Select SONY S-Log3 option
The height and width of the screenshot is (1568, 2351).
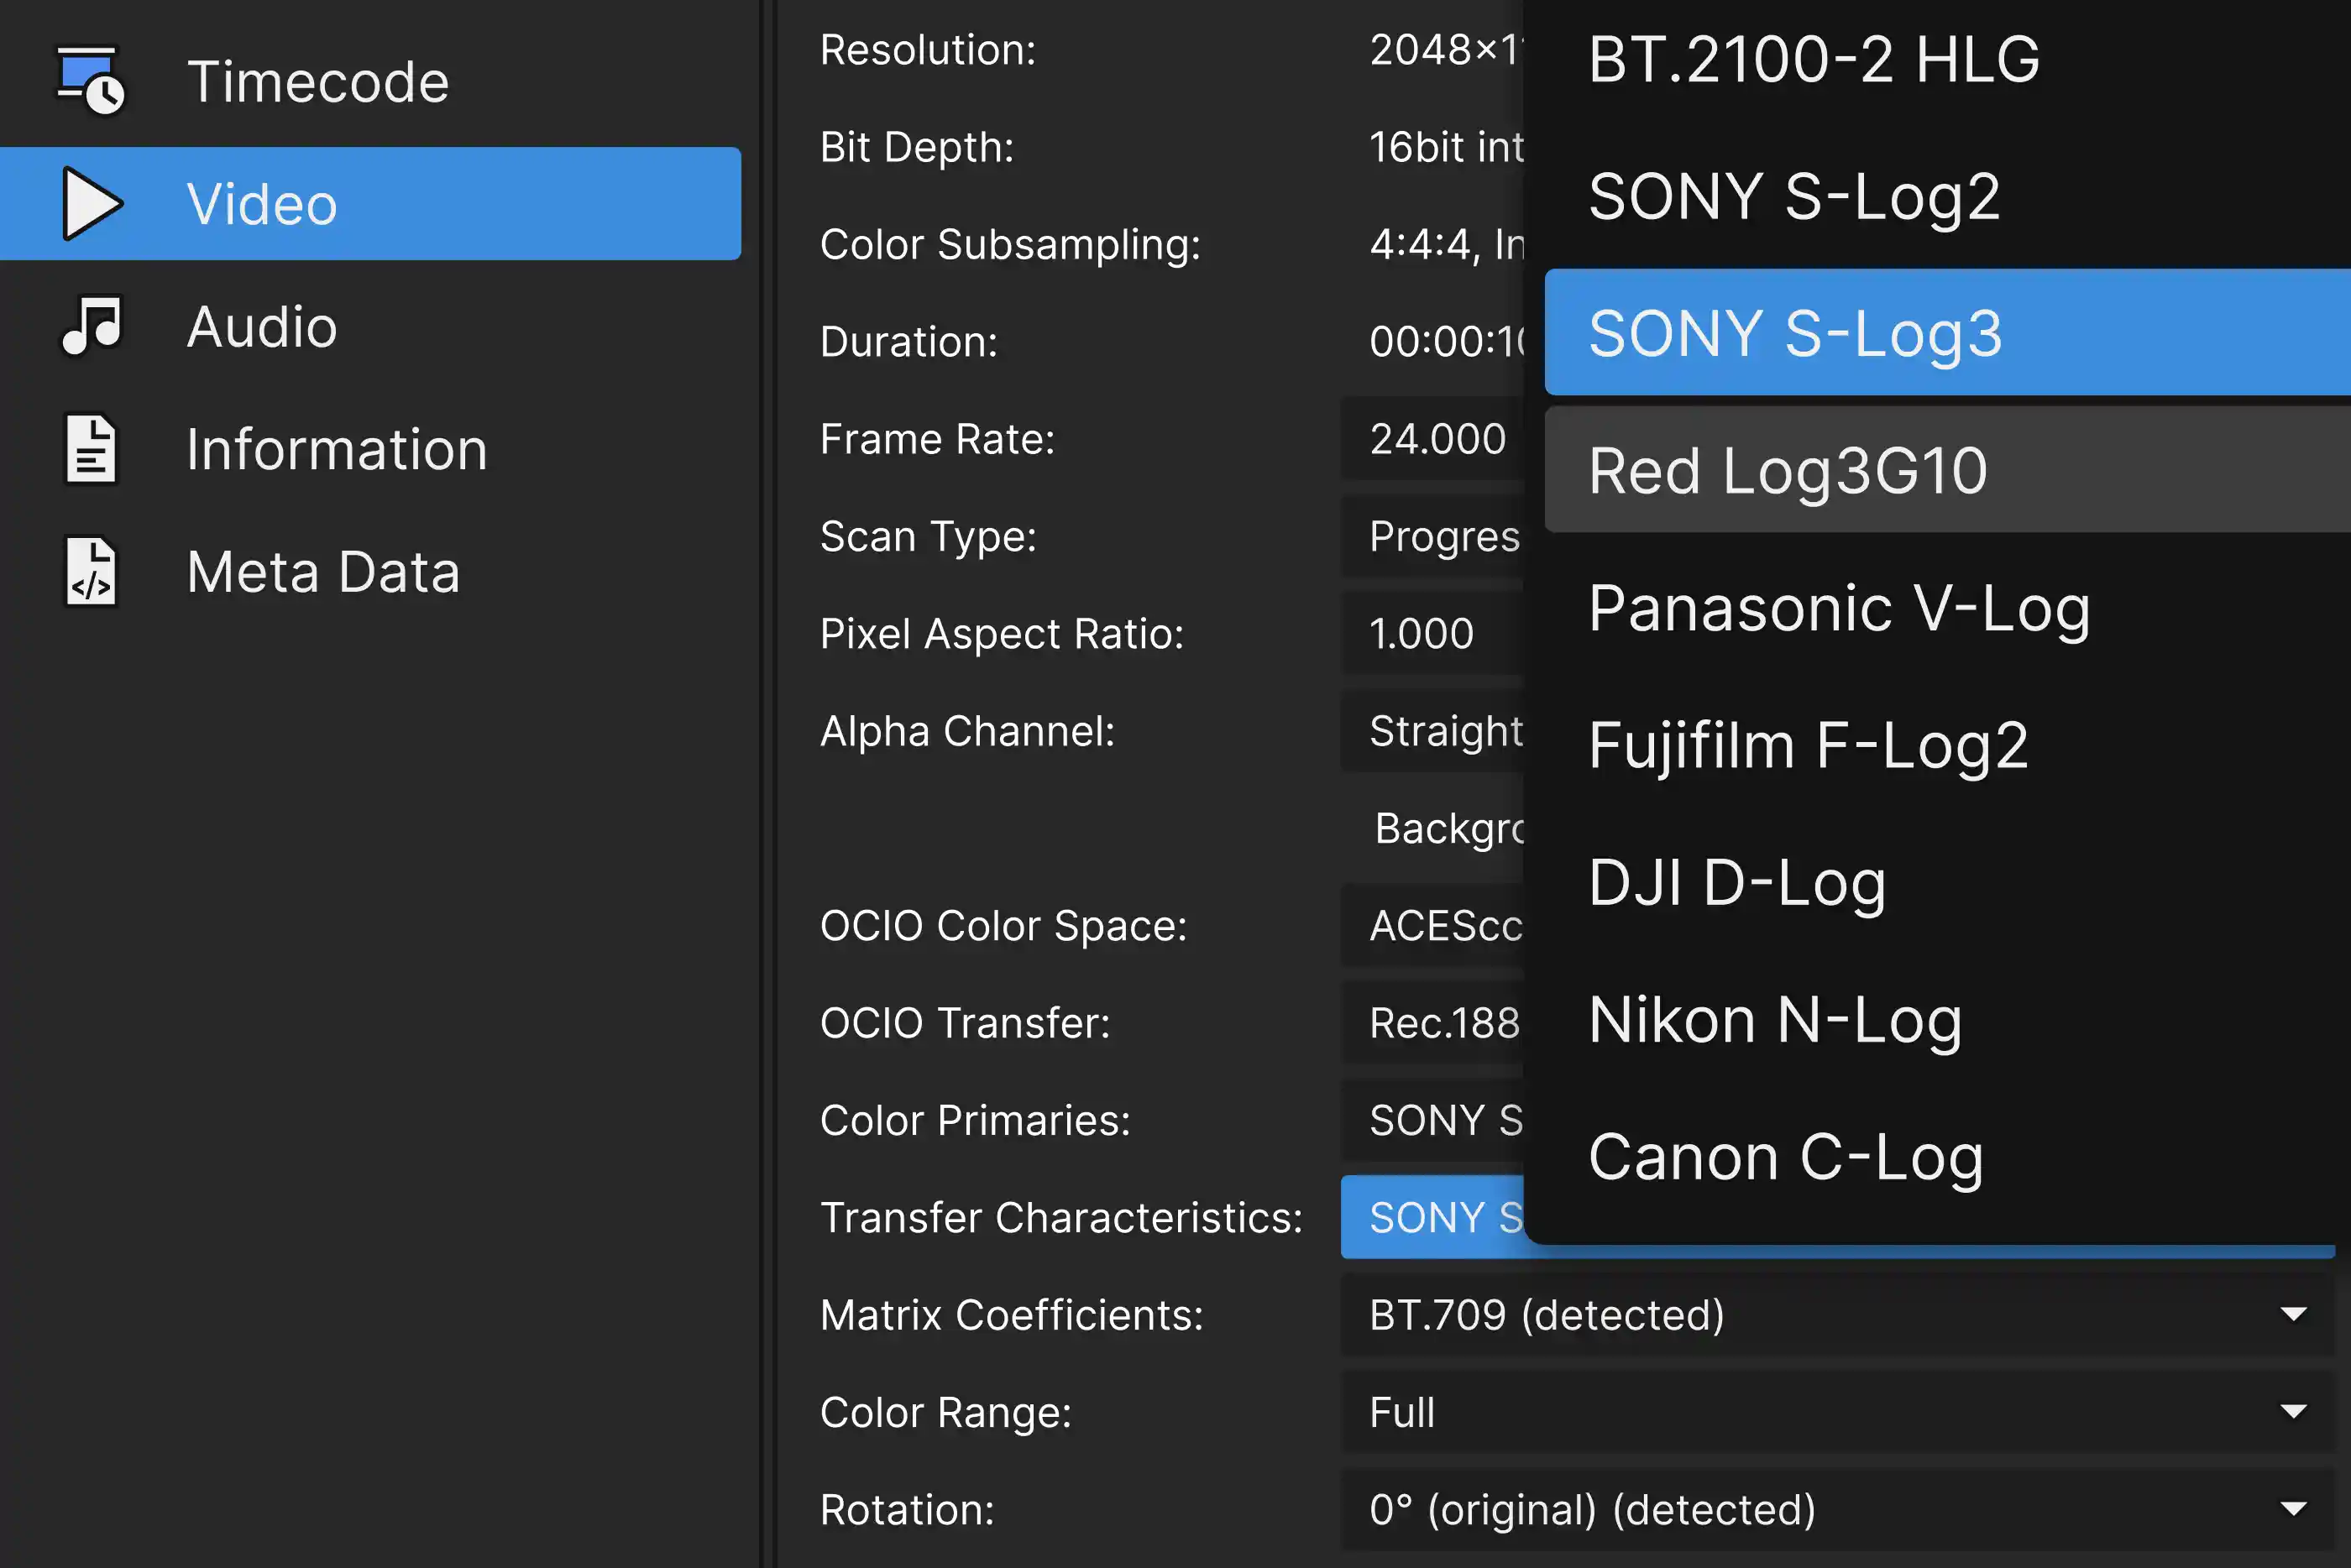(1947, 332)
